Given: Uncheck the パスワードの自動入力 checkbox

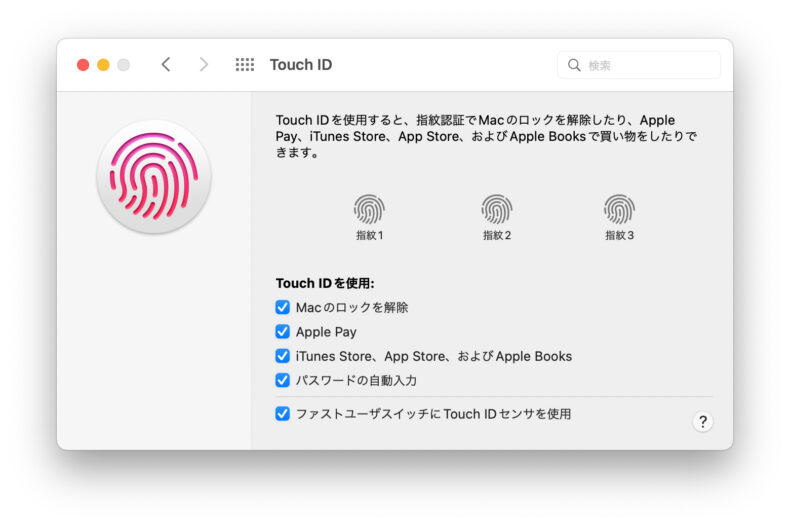Looking at the screenshot, I should (x=283, y=380).
